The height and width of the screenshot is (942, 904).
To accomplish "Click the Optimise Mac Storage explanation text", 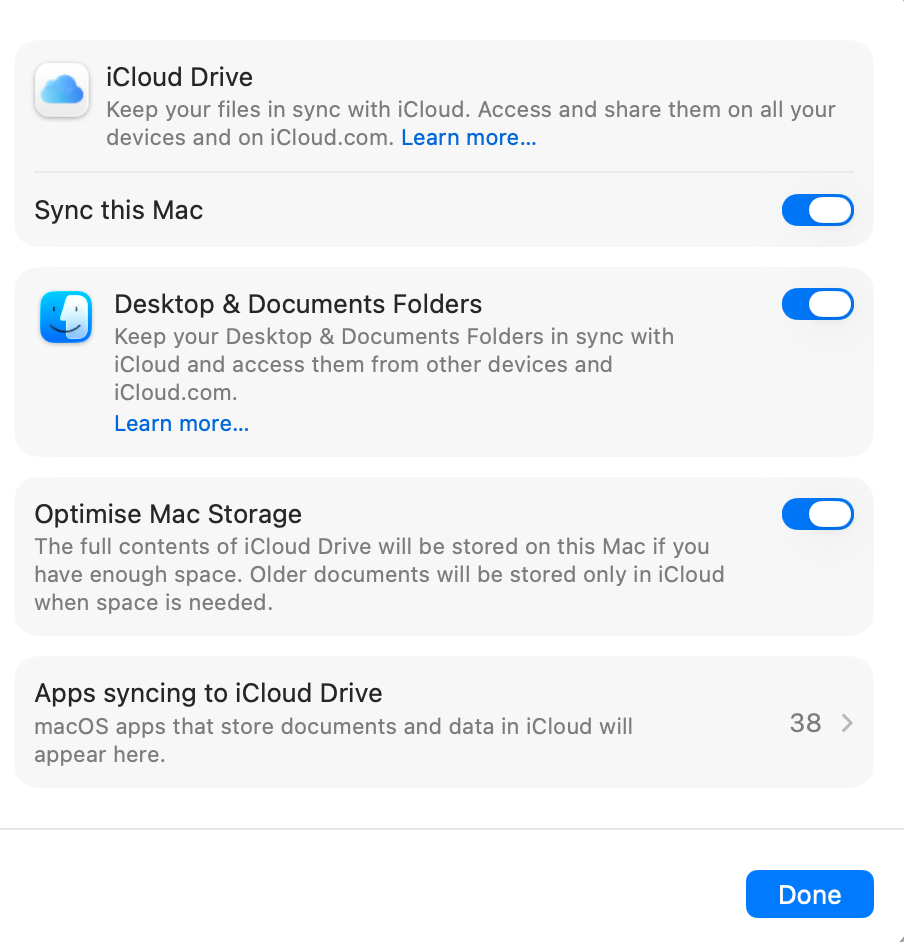I will pos(378,575).
